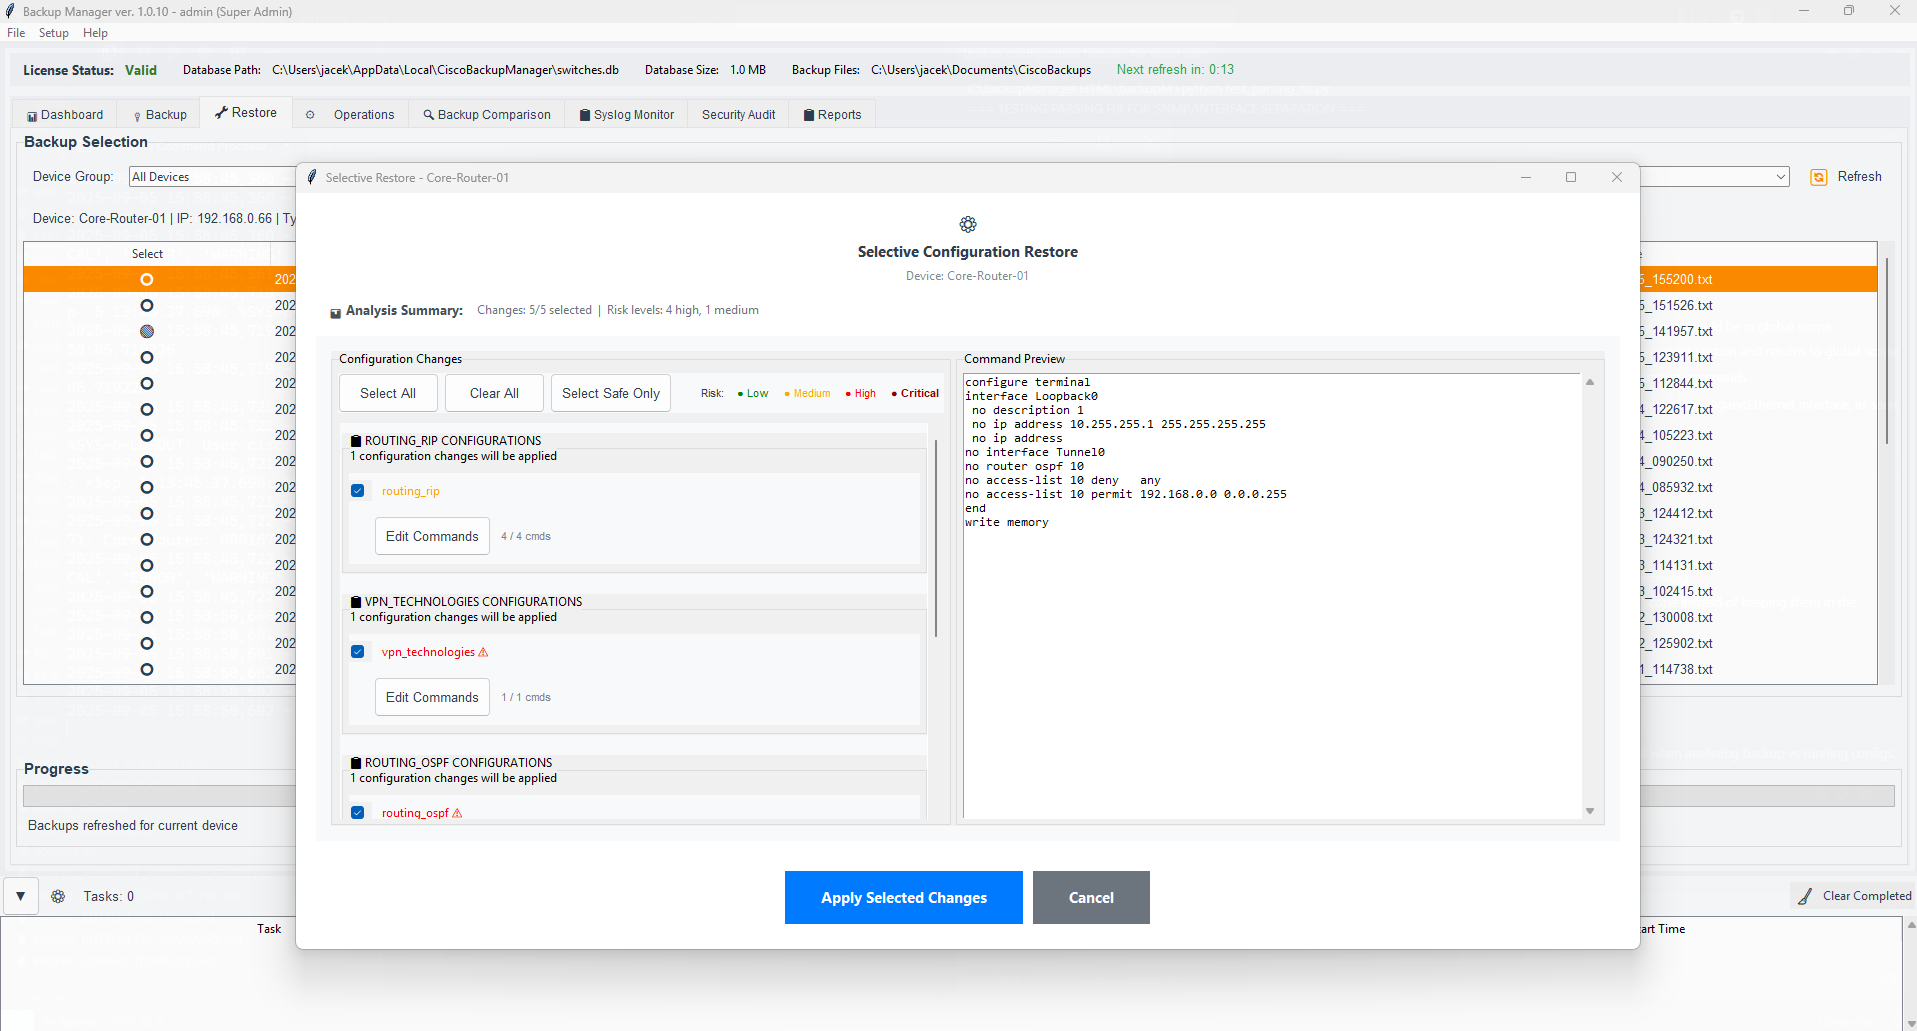Viewport: 1917px width, 1031px height.
Task: Select radio for backup row _090250.txt
Action: [147, 461]
